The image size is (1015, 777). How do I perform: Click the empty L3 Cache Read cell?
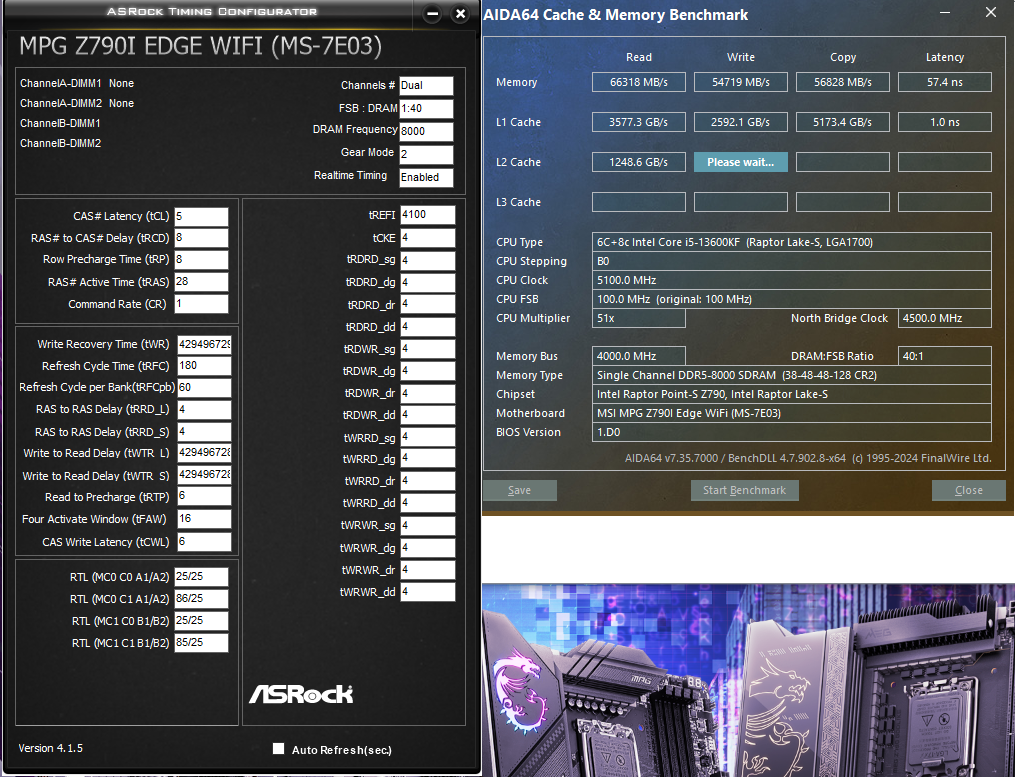(x=638, y=202)
